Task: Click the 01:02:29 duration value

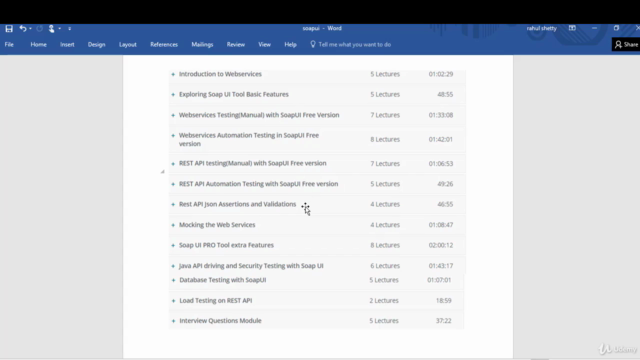Action: click(441, 74)
